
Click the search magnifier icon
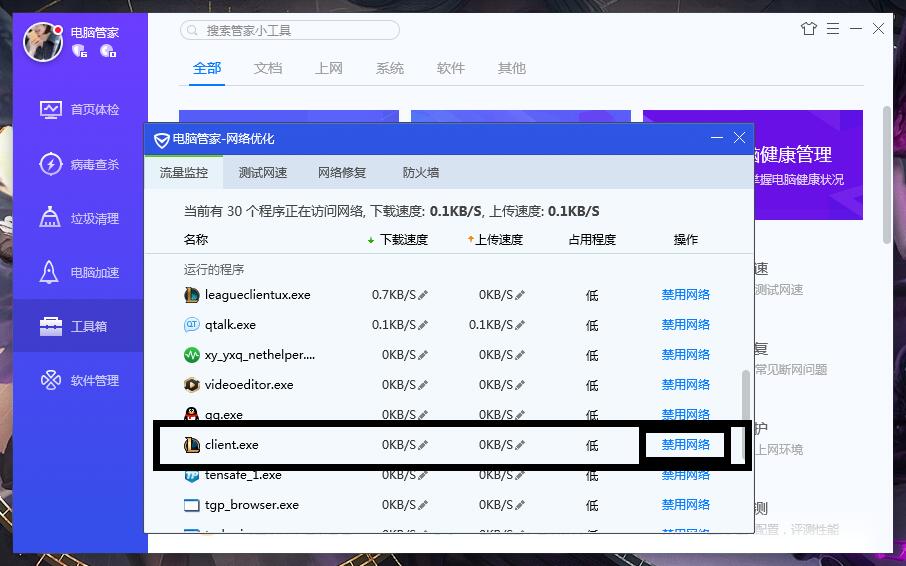(x=193, y=30)
